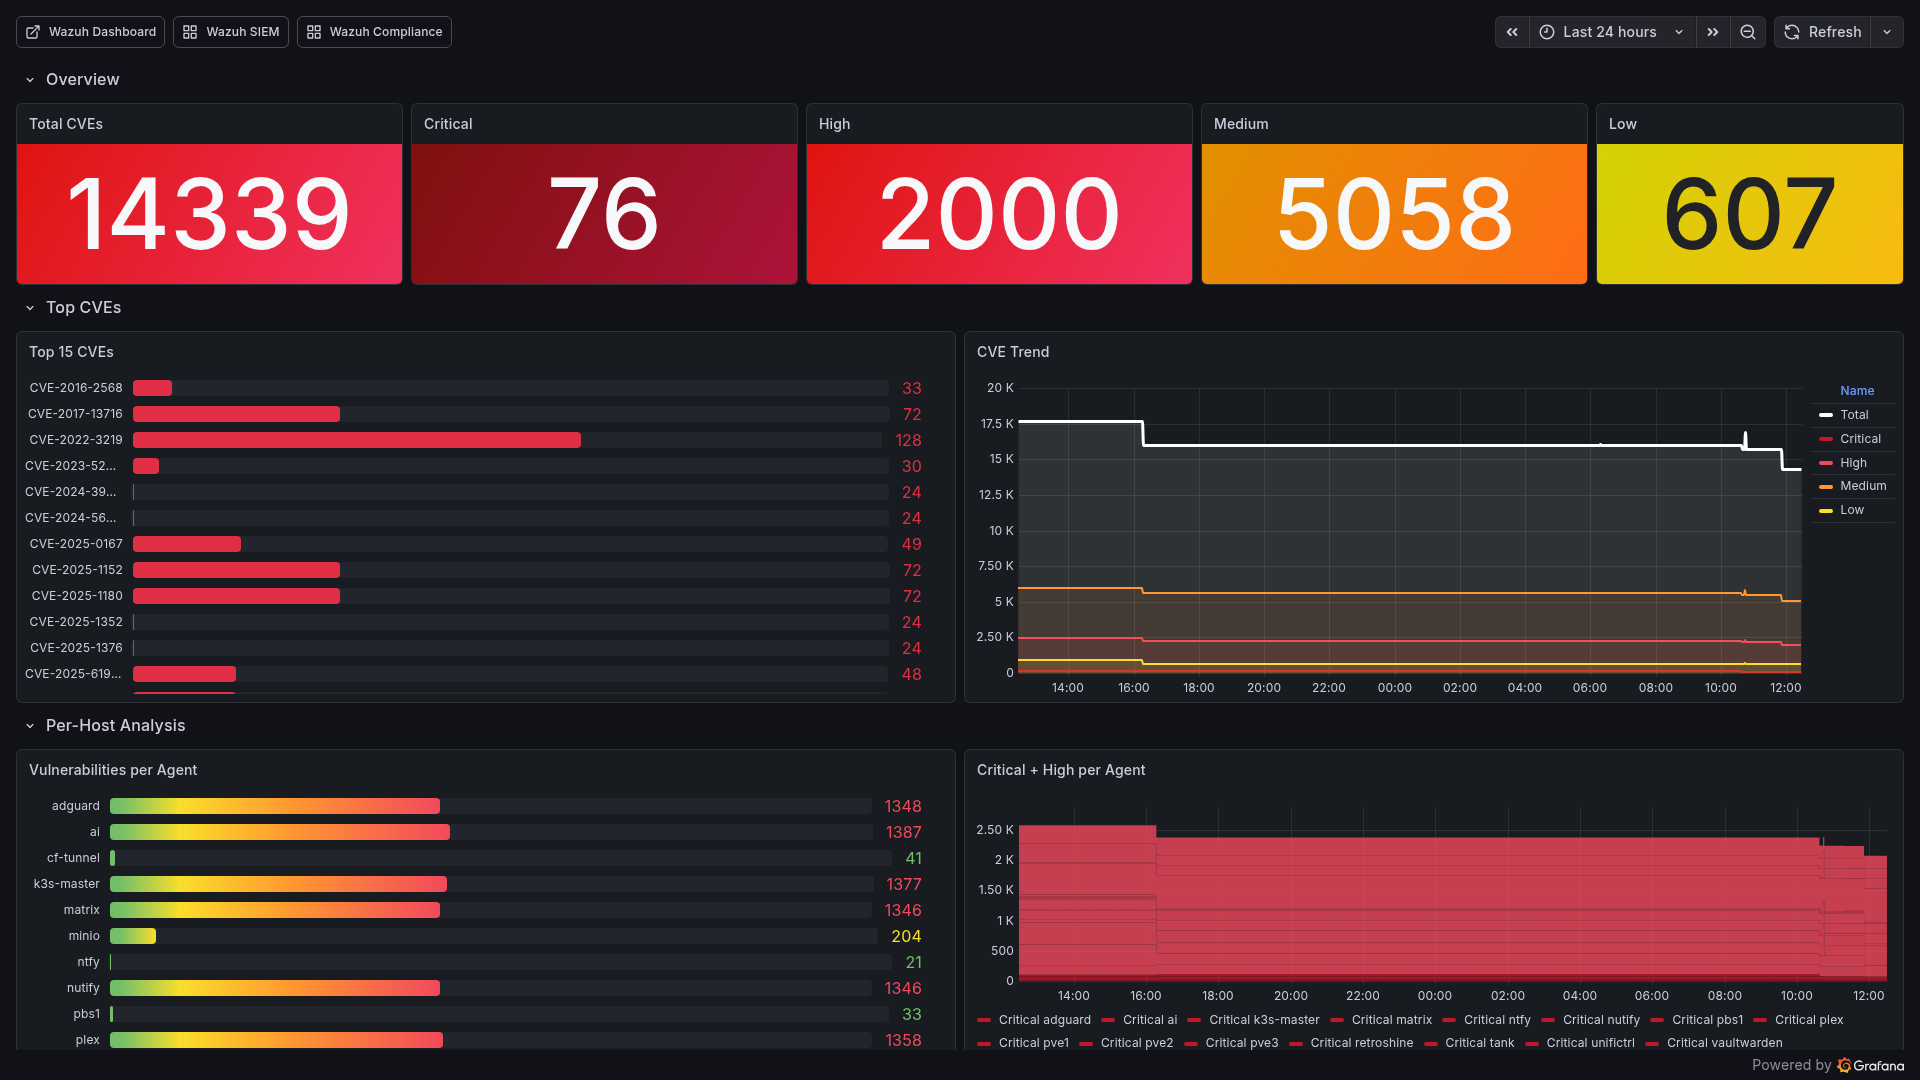Screen dimensions: 1920x1080
Task: Open the Wazuh SIEM dashboard link
Action: pos(231,32)
